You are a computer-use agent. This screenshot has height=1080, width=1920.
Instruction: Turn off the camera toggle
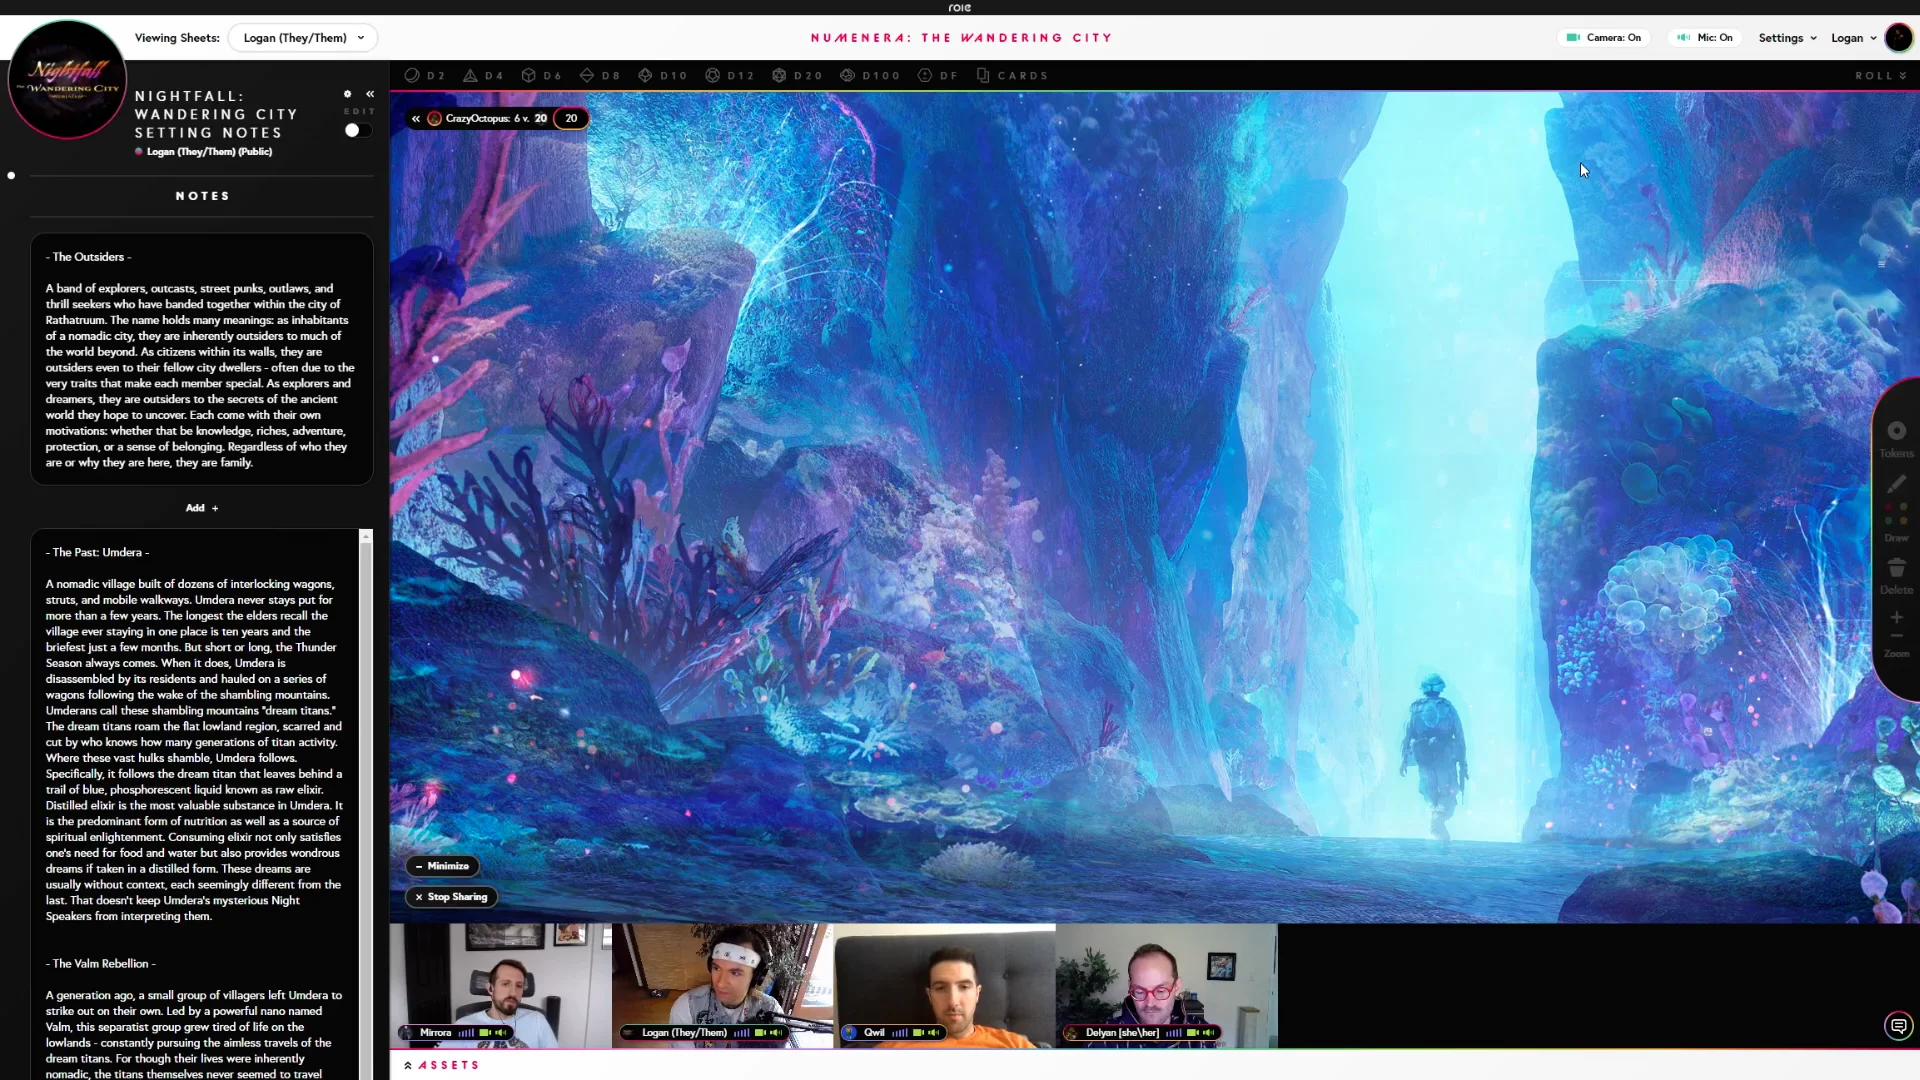pyautogui.click(x=1604, y=38)
